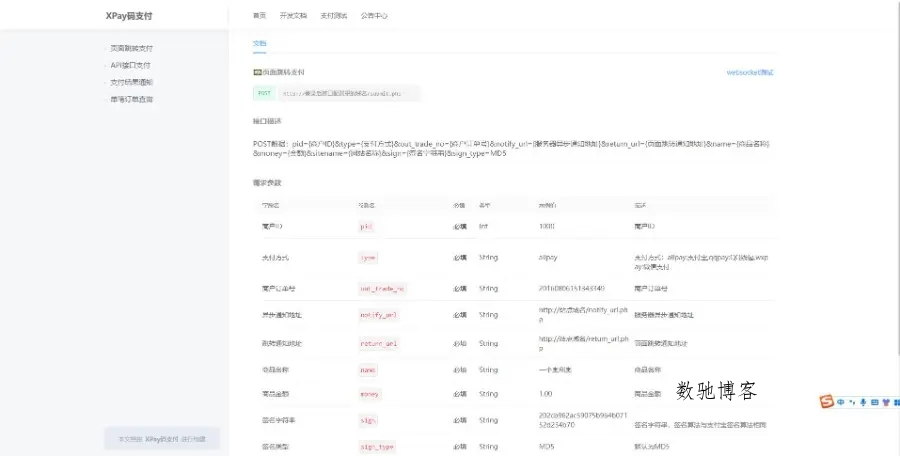Open 公告中心 in top navigation
The width and height of the screenshot is (900, 456).
coord(374,16)
